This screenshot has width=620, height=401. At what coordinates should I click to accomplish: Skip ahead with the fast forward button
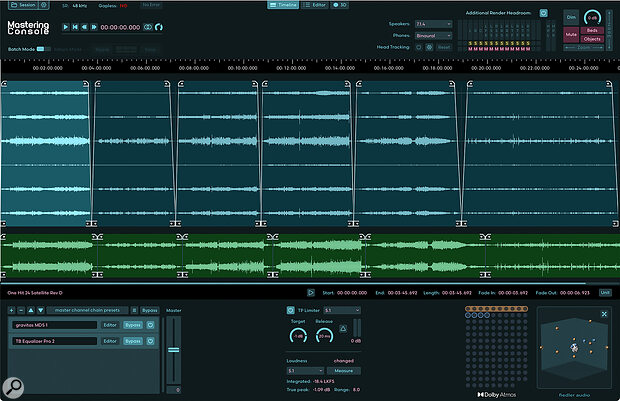point(94,27)
